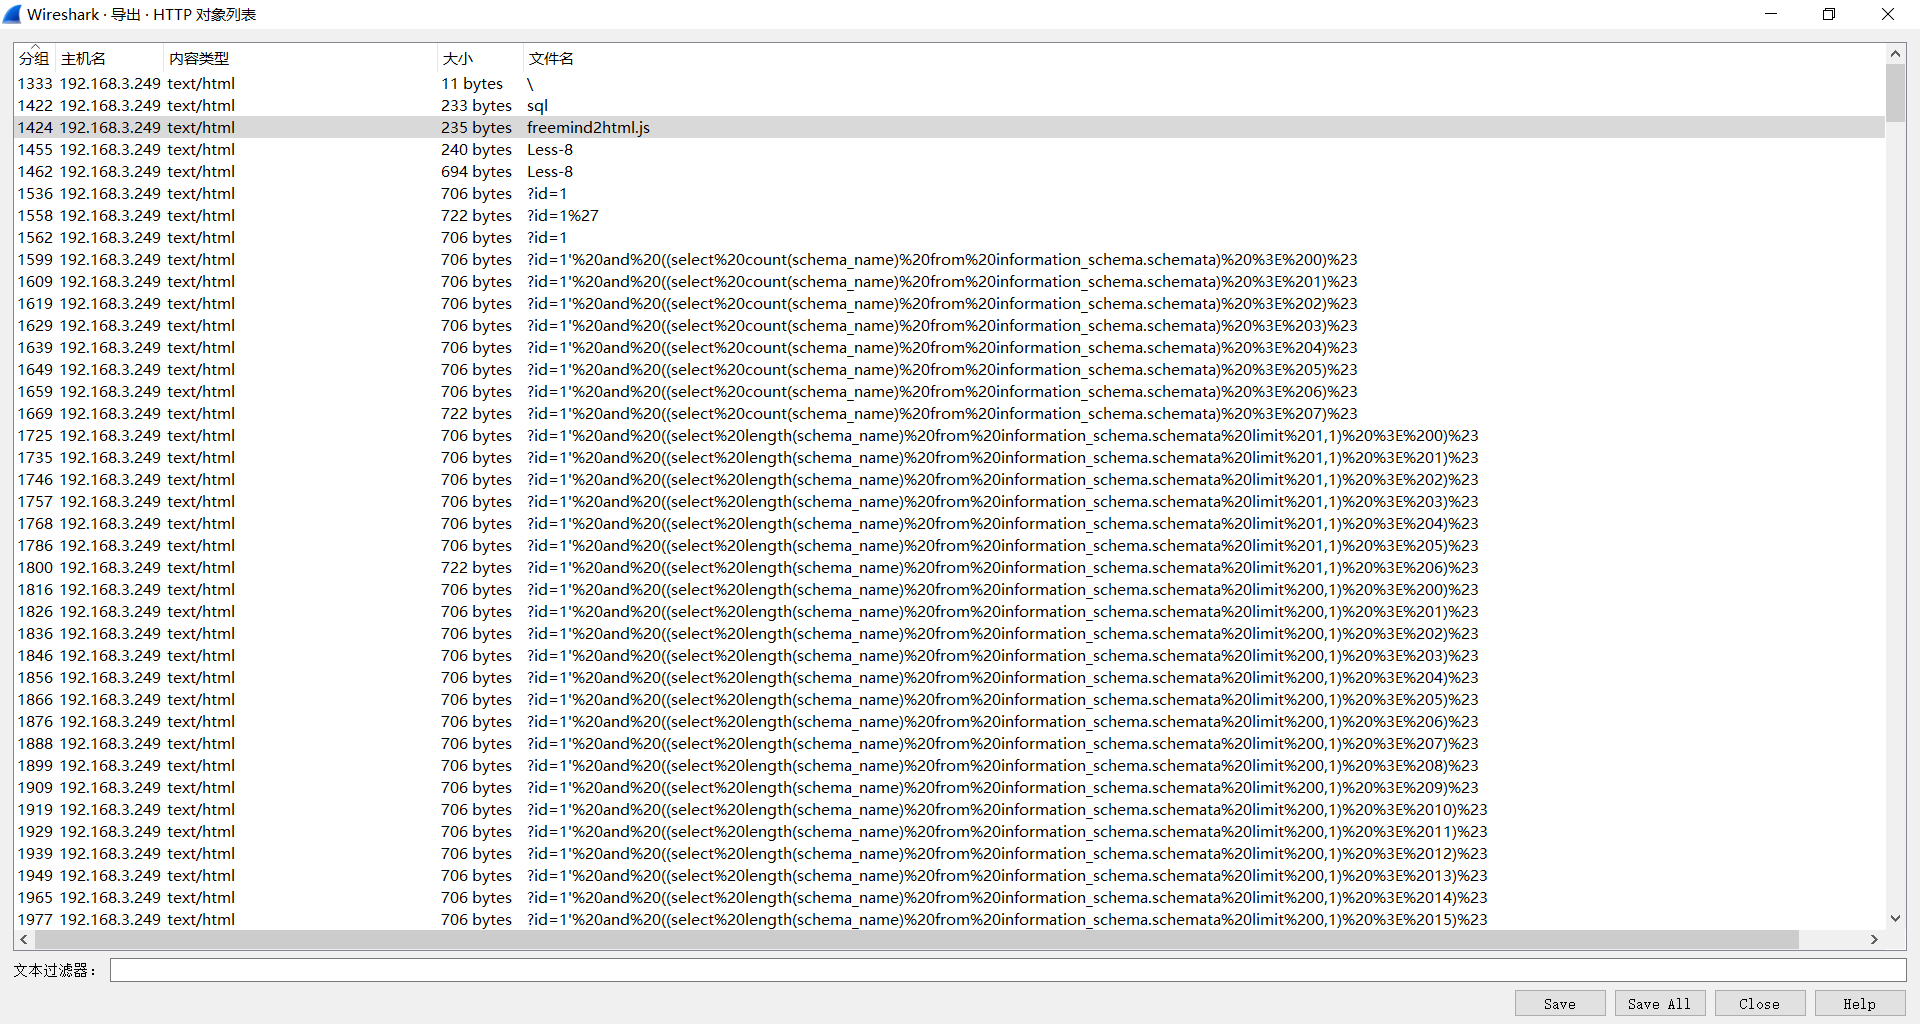Click the vertical scrollbar down arrow
Image resolution: width=1920 pixels, height=1024 pixels.
1895,918
